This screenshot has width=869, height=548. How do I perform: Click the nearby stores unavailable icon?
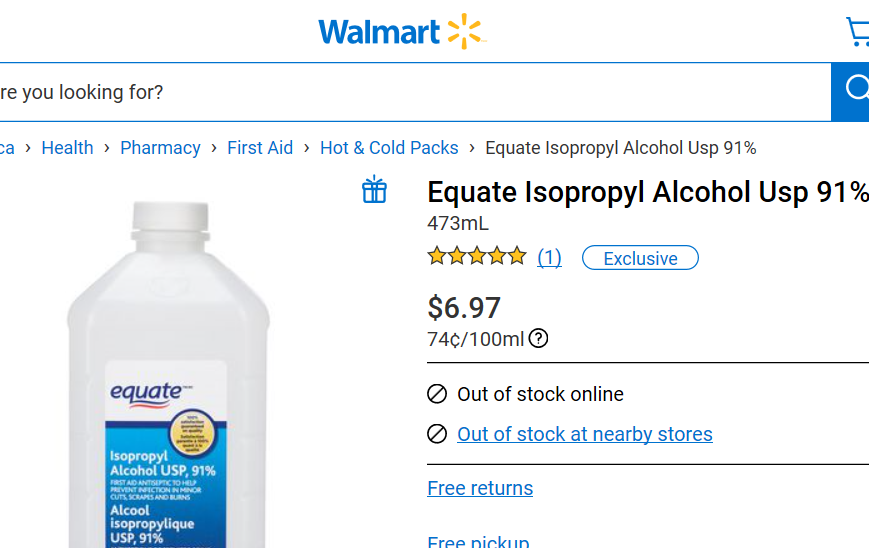[x=437, y=434]
